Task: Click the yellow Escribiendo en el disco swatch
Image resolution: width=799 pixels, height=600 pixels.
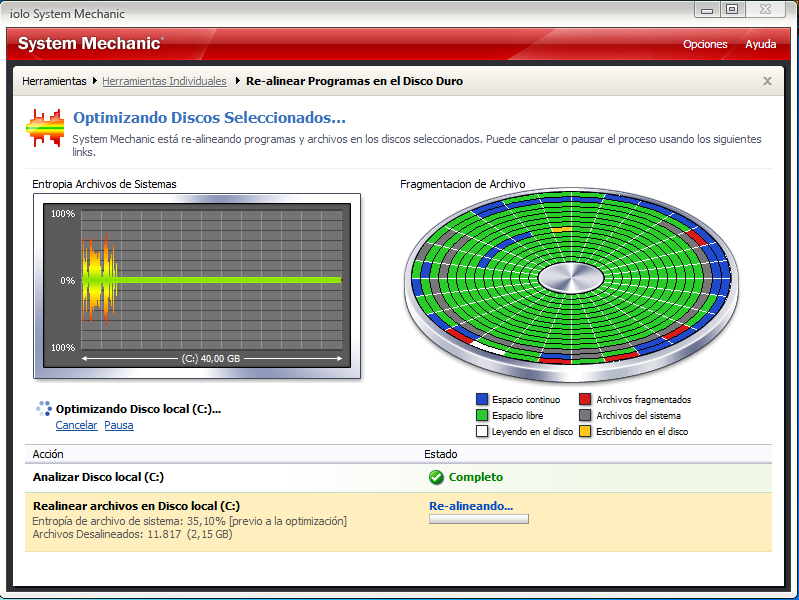Action: (585, 431)
